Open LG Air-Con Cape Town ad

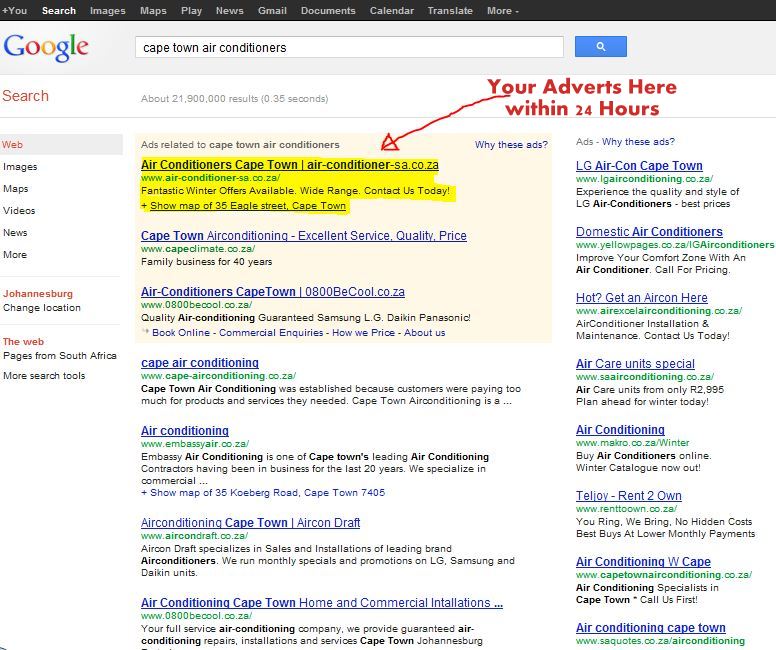[639, 165]
